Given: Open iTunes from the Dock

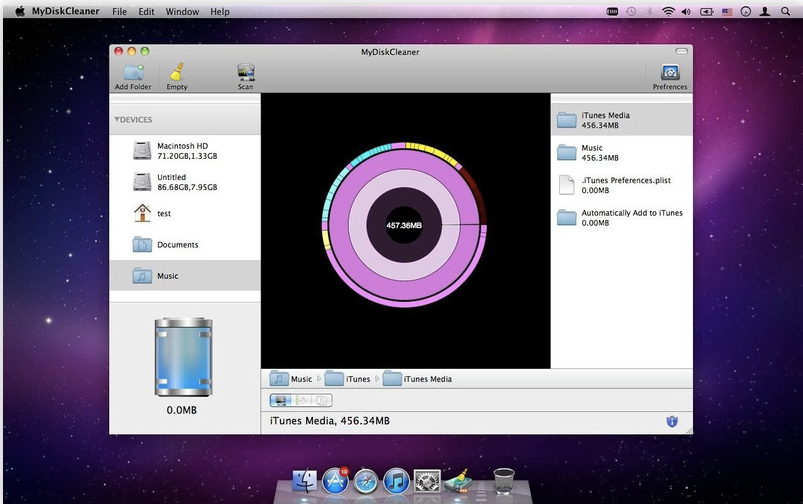Looking at the screenshot, I should coord(396,481).
